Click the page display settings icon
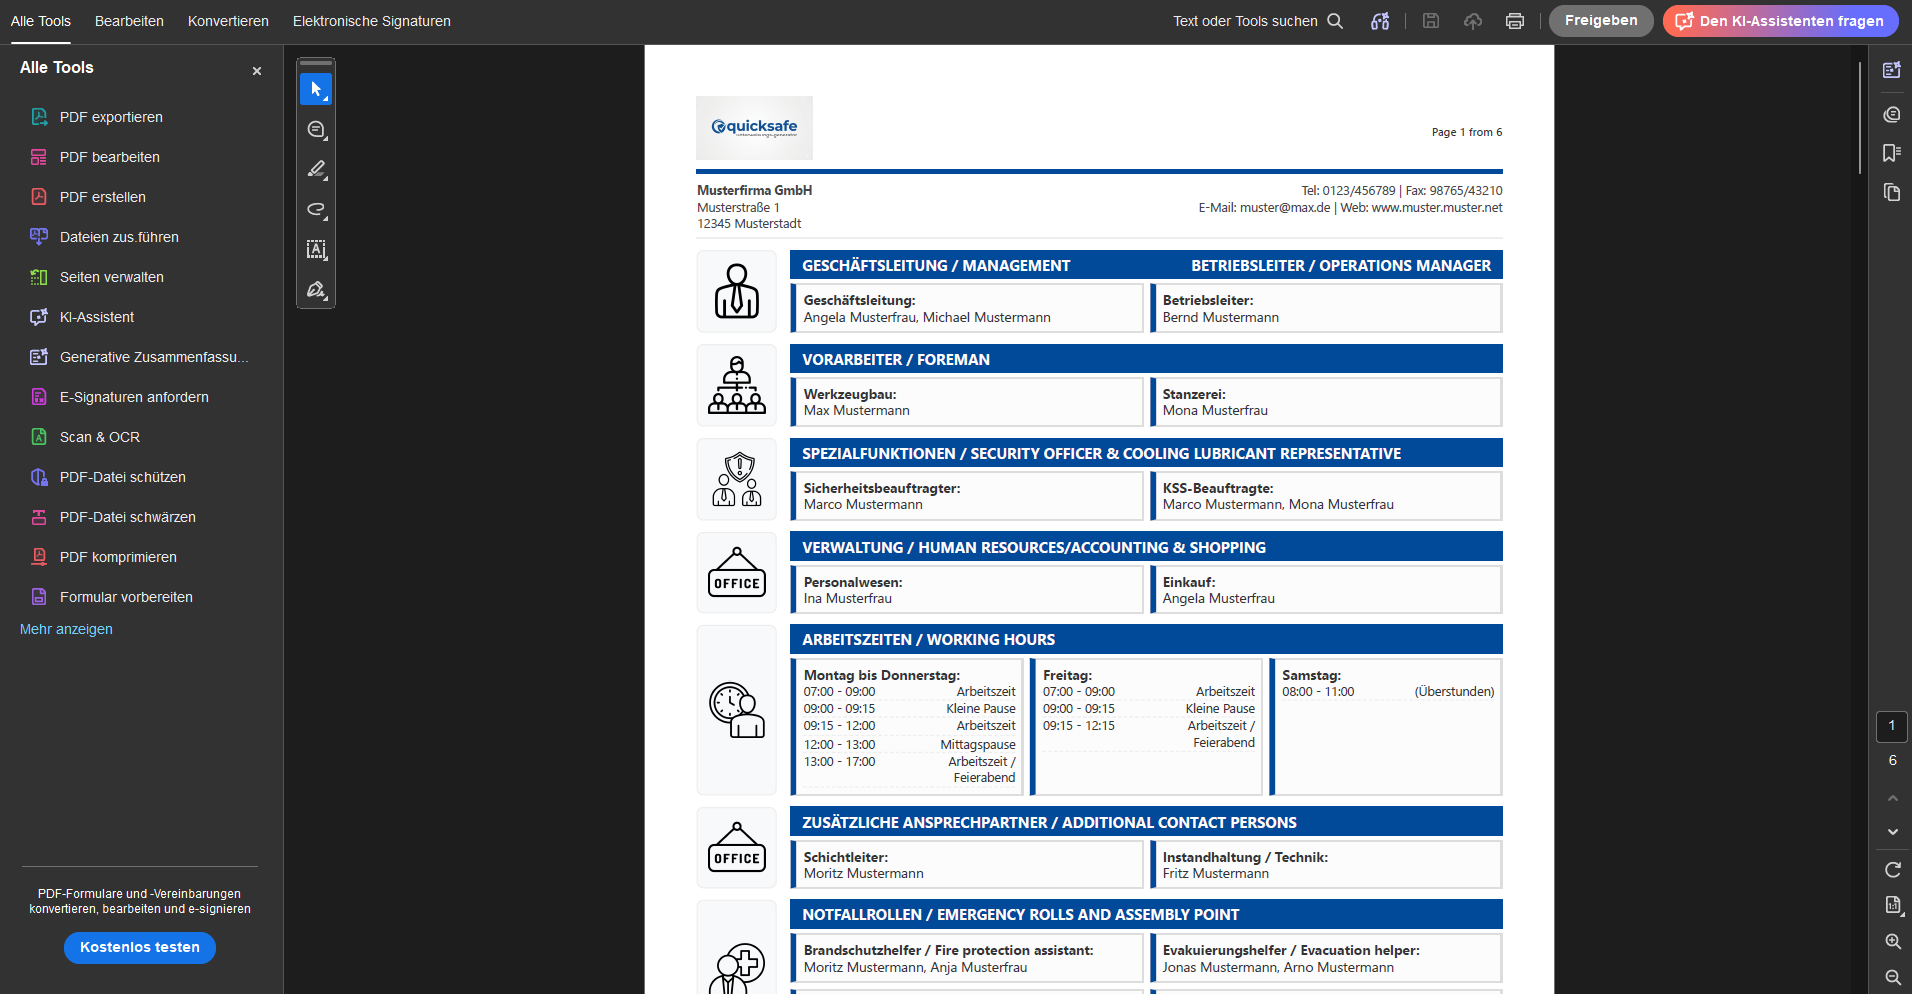Screen dimensions: 1912x994 tap(1892, 905)
